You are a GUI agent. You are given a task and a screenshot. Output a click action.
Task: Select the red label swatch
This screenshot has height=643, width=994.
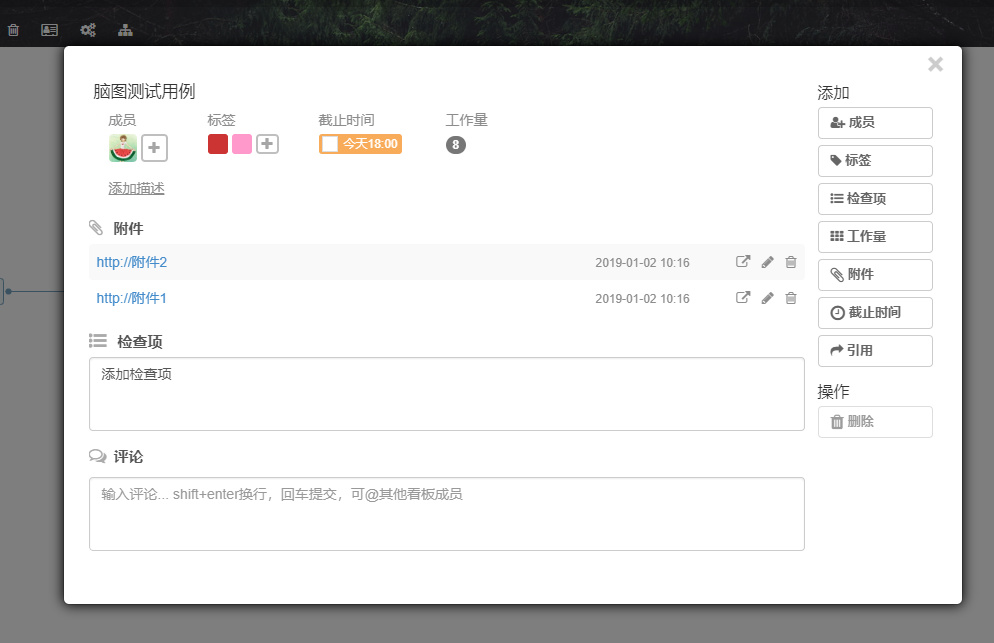[218, 144]
